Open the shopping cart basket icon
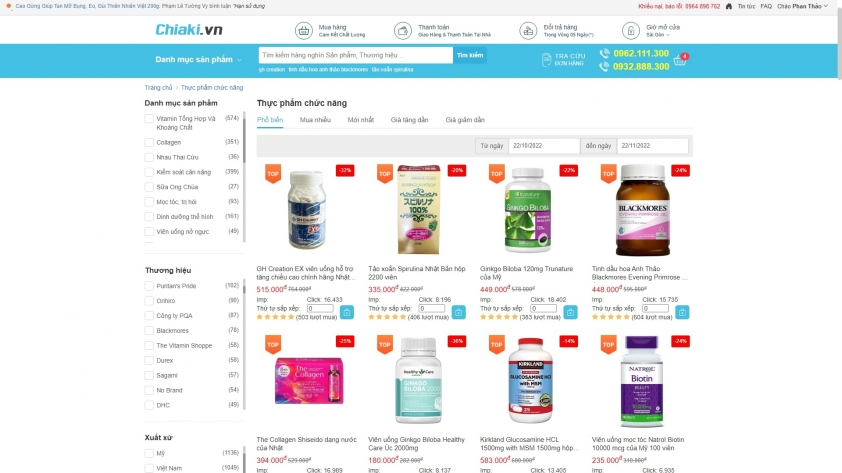Image resolution: width=842 pixels, height=473 pixels. pyautogui.click(x=680, y=60)
